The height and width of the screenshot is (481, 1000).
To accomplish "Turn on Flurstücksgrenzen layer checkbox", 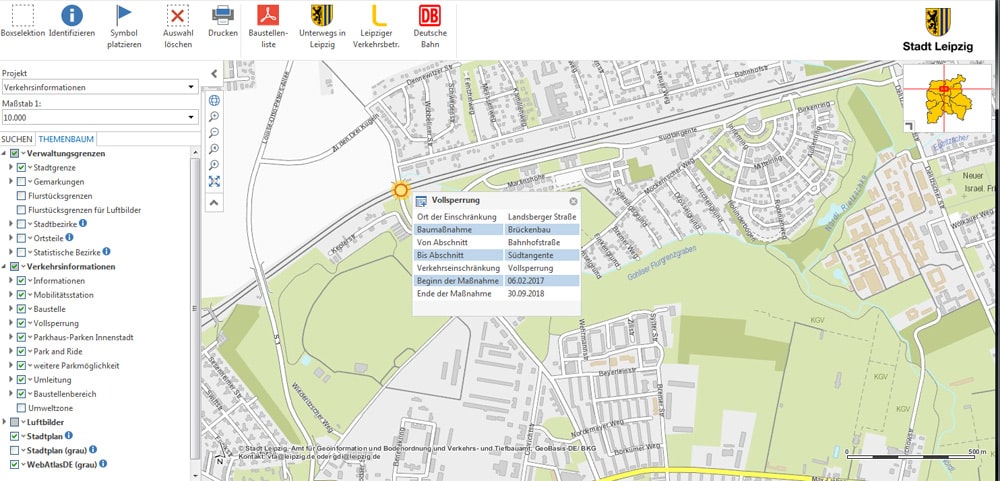I will coord(21,196).
